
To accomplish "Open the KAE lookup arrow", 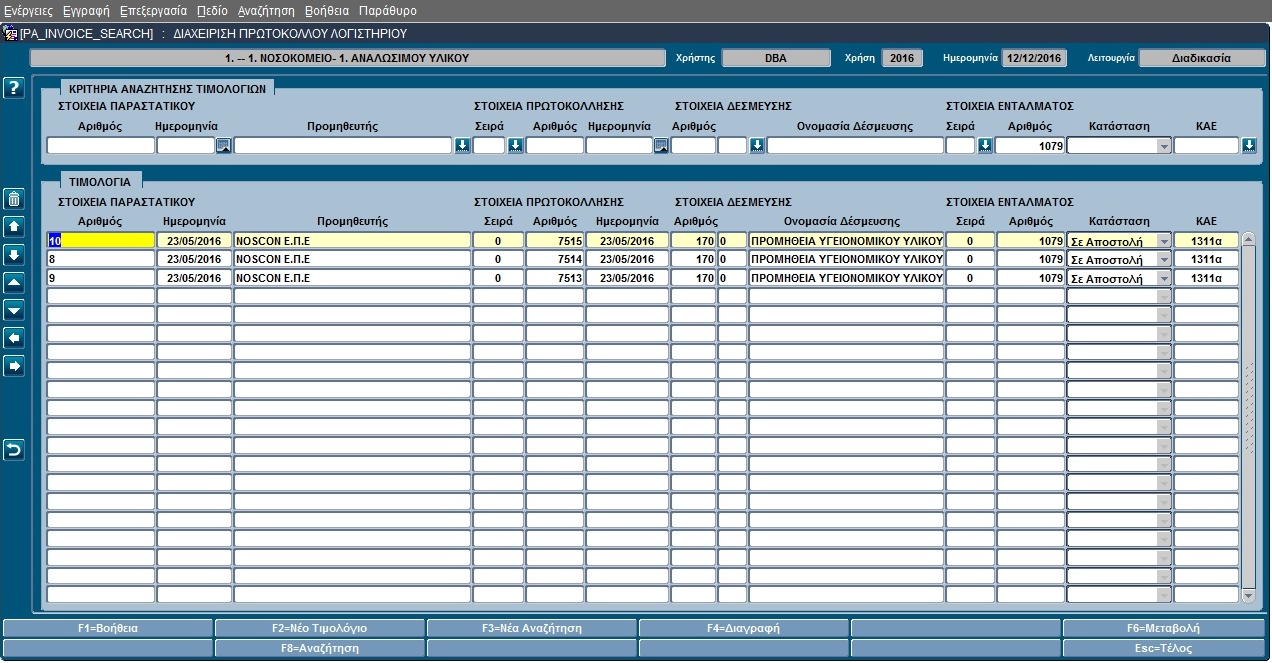I will pos(1249,146).
